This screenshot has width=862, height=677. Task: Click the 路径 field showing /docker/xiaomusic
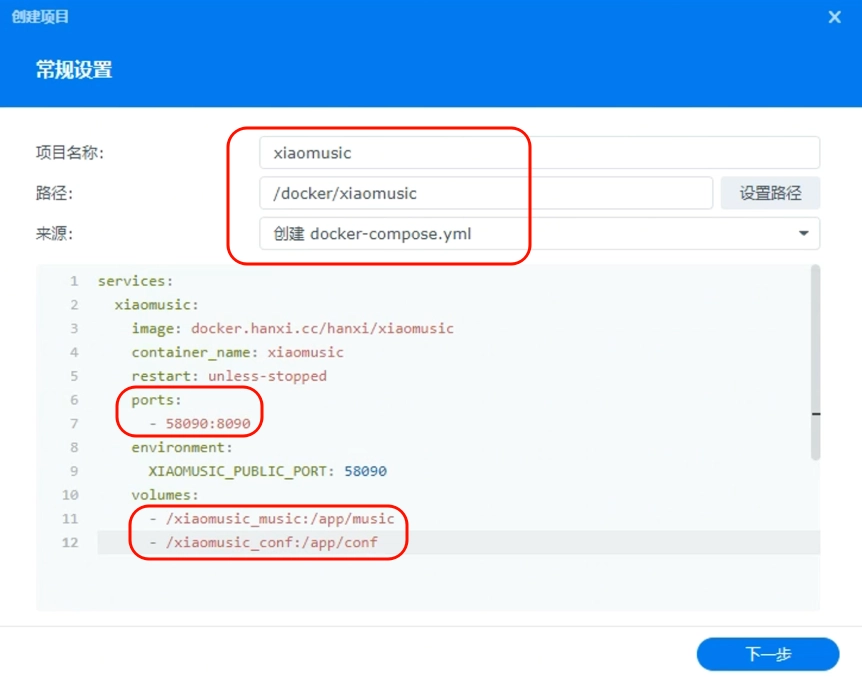[x=486, y=193]
